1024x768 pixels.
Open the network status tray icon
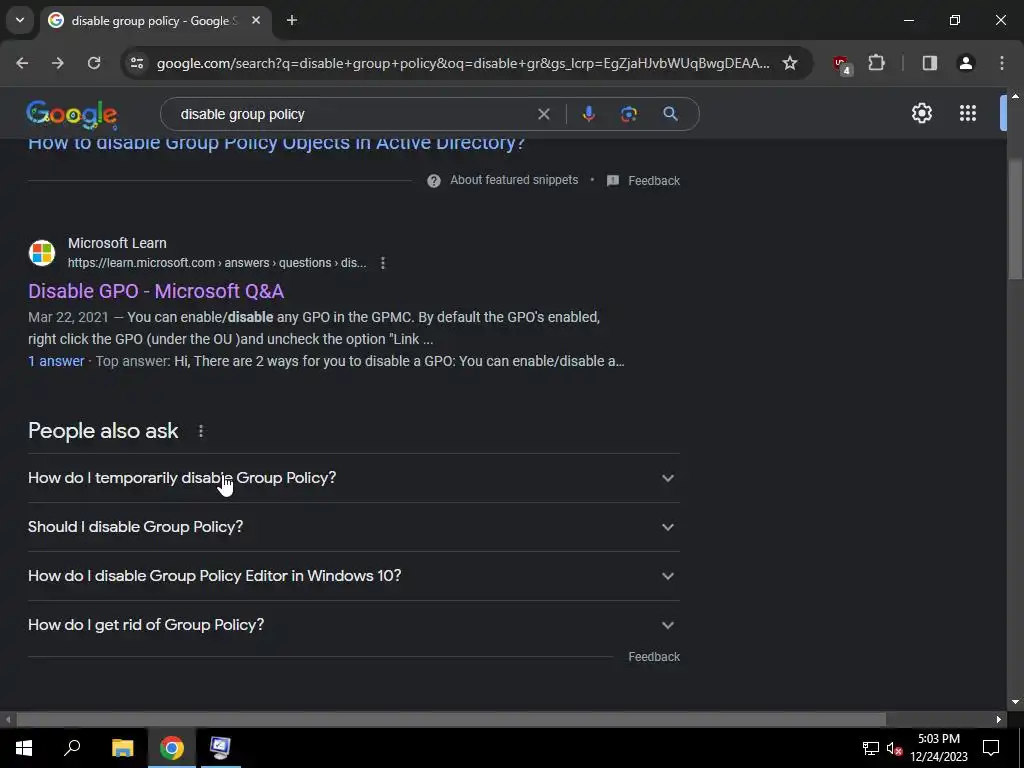click(x=871, y=748)
